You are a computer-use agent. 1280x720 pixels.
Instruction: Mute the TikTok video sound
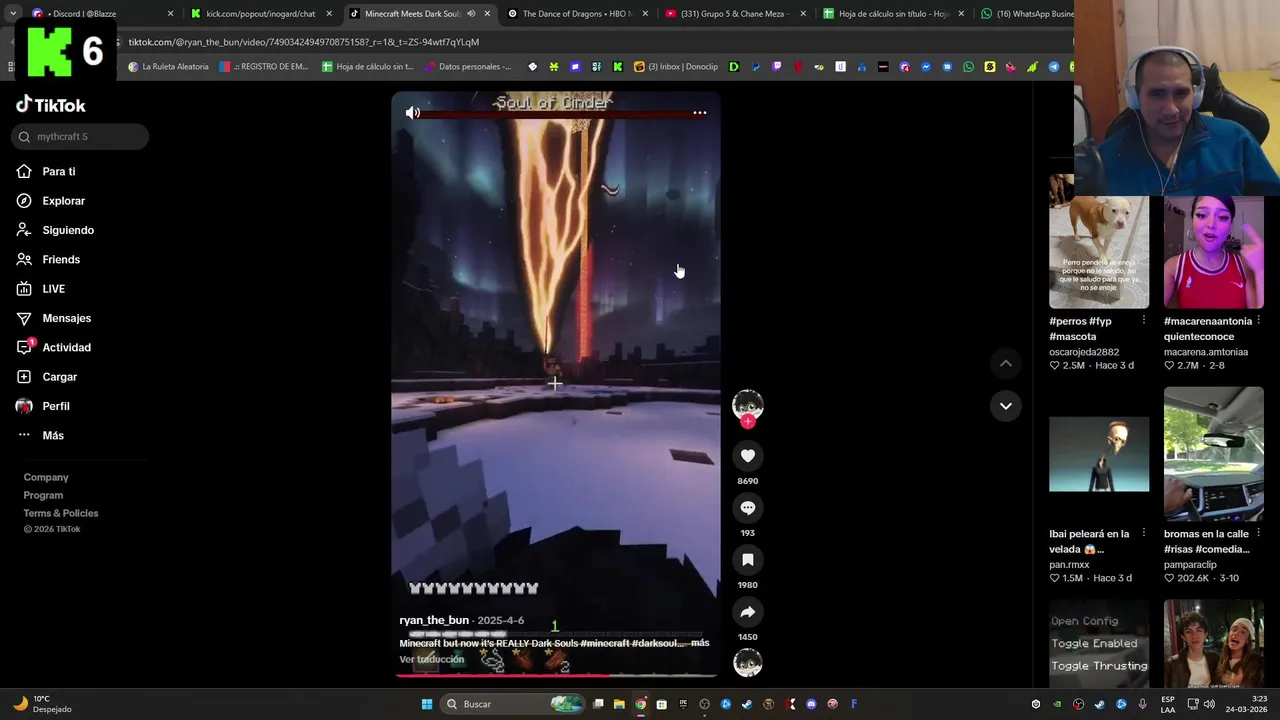413,113
